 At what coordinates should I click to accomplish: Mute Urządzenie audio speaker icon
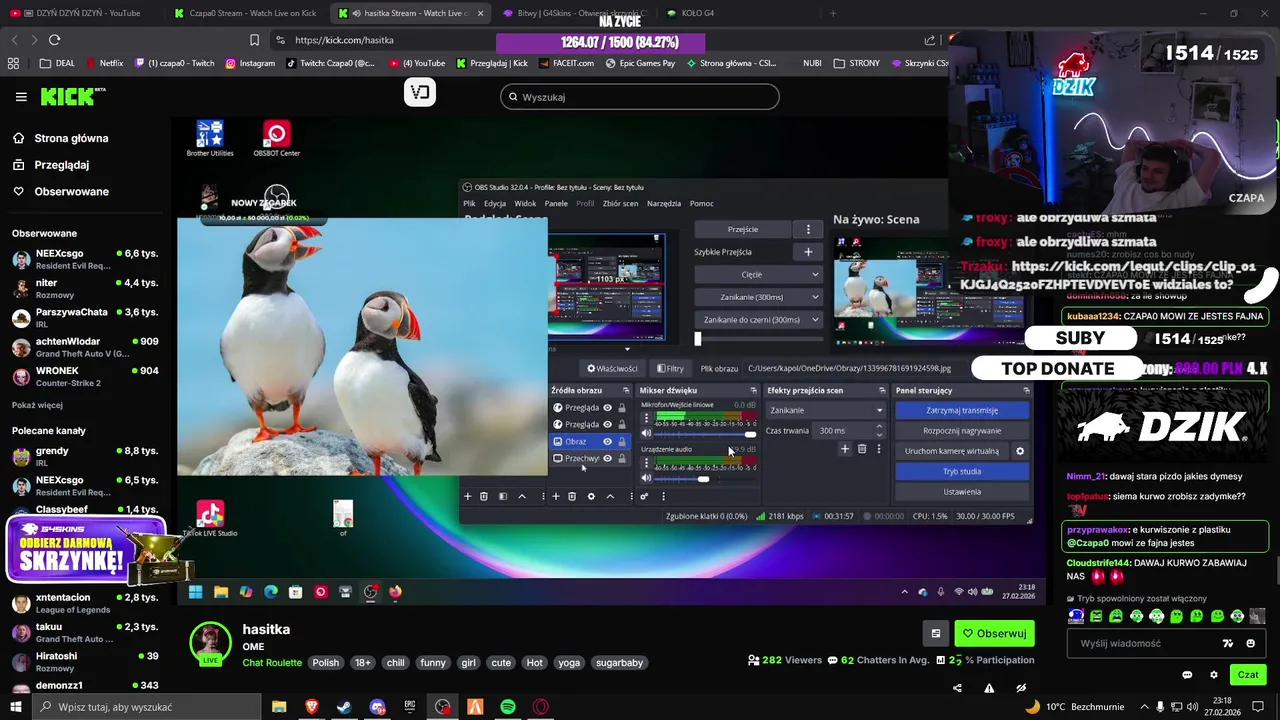(646, 478)
